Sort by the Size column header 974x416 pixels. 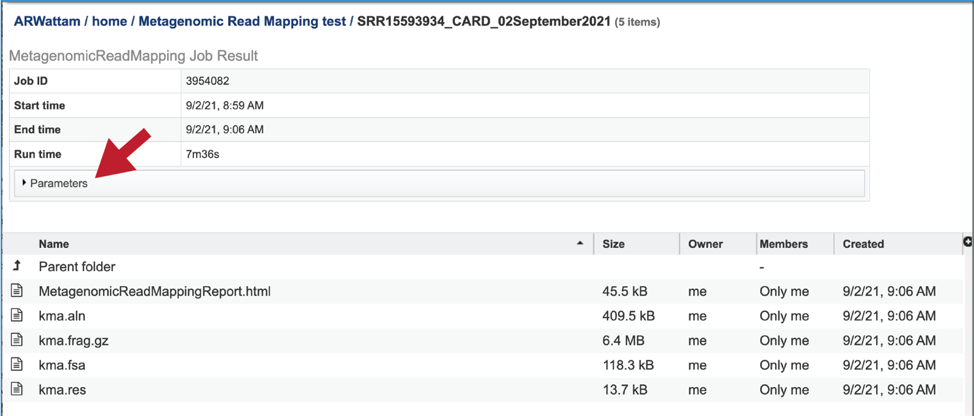point(614,244)
